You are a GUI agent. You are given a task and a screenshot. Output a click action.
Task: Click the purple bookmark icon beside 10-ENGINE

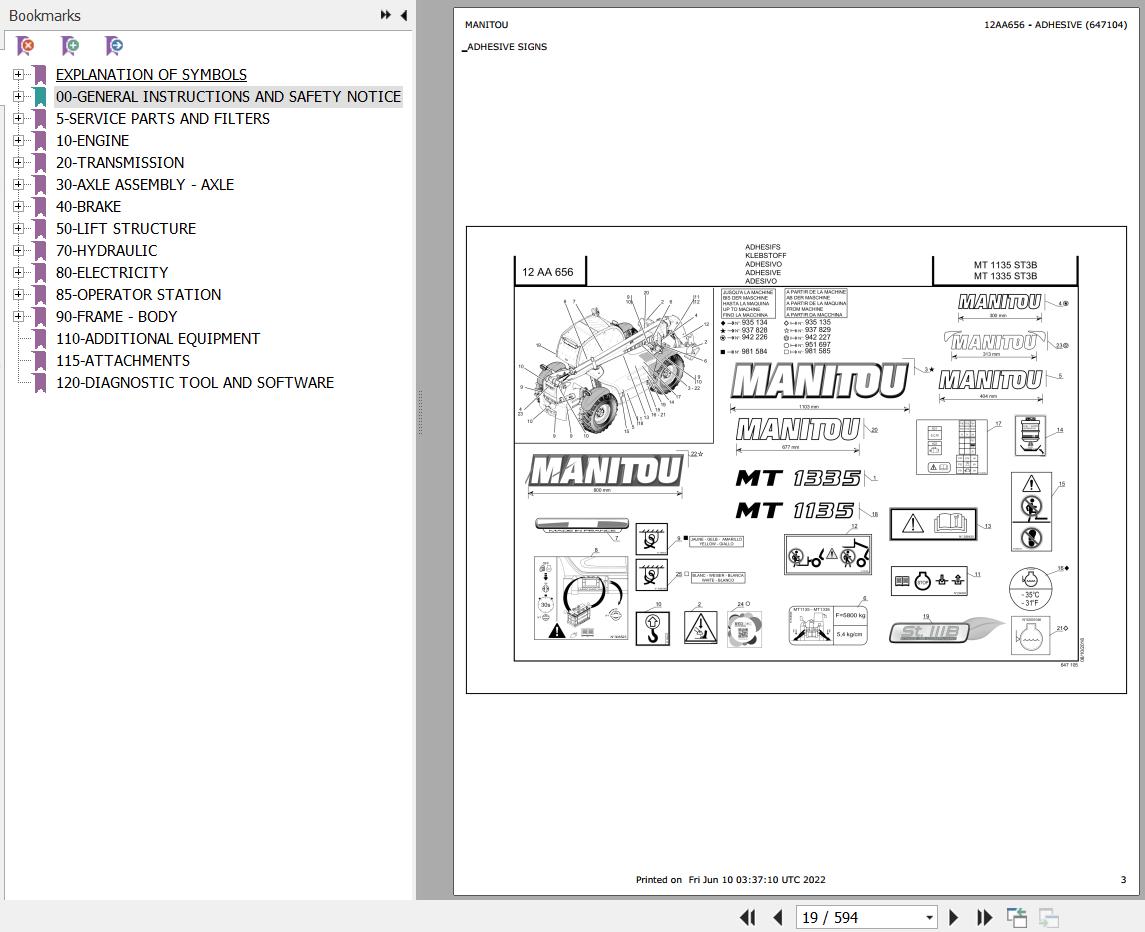[40, 140]
